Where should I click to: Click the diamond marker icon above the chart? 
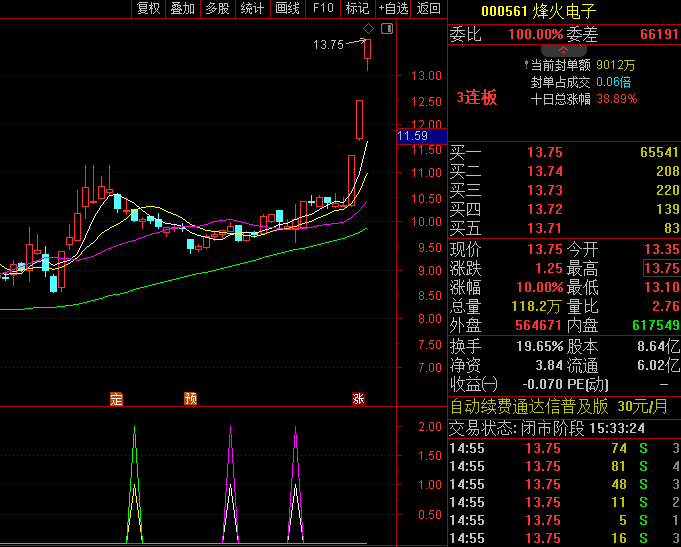[368, 28]
